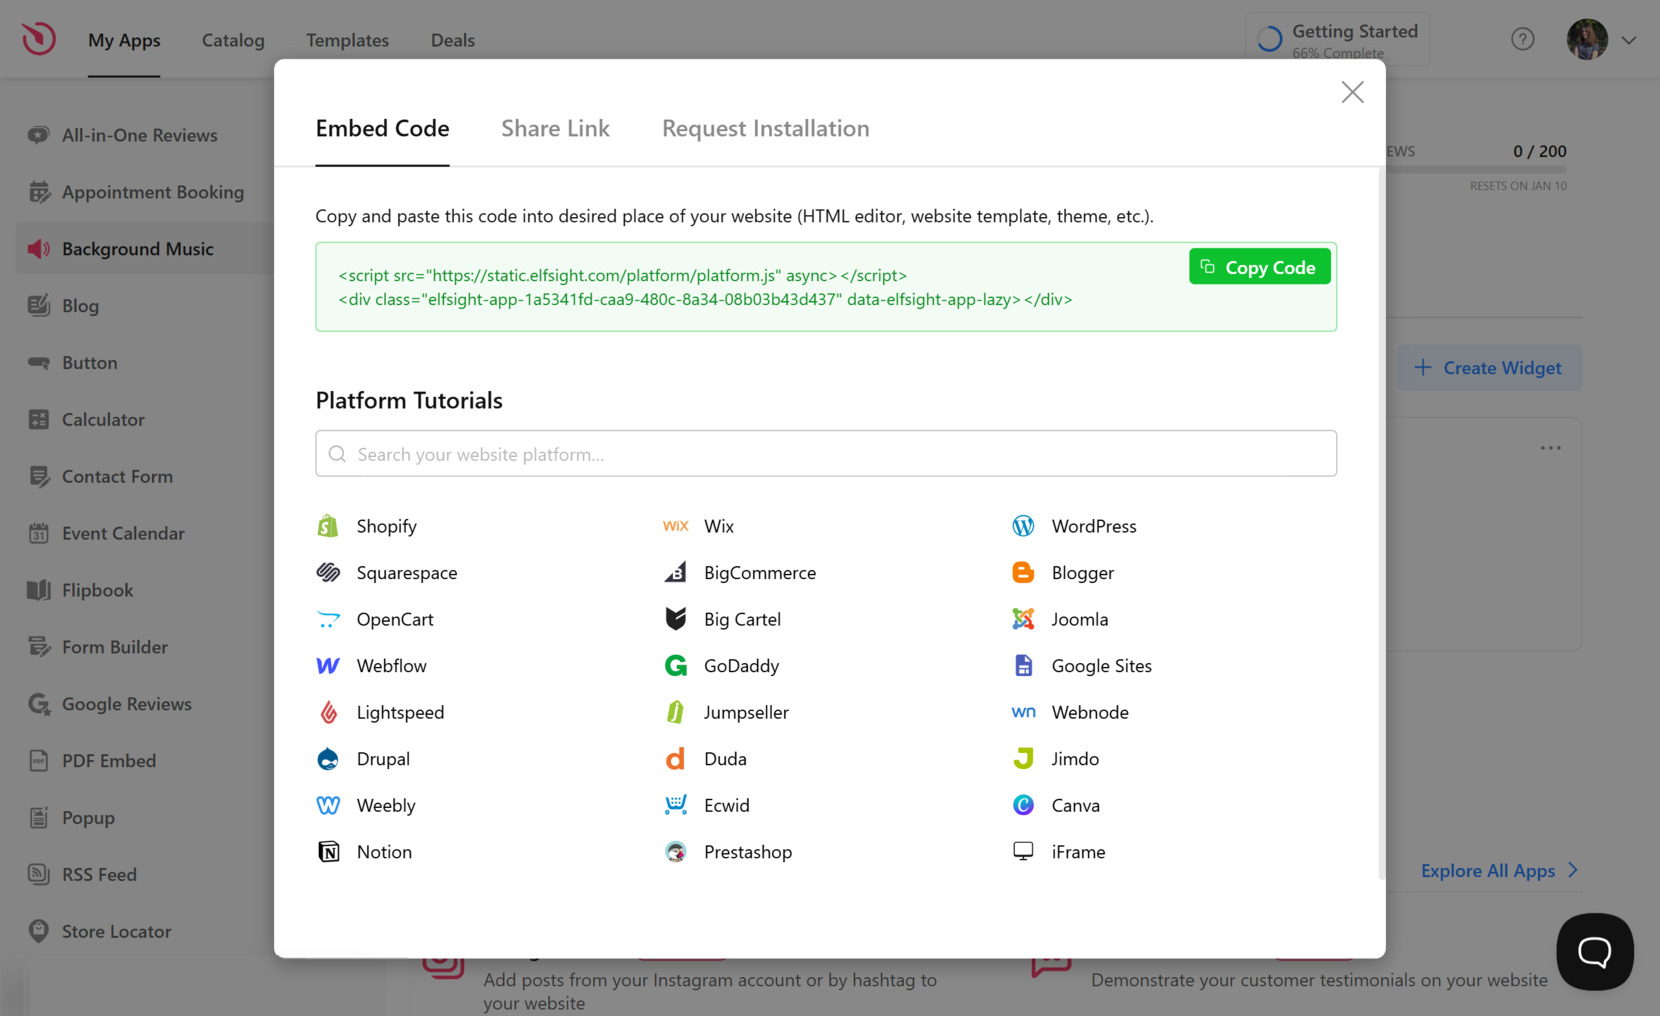The image size is (1660, 1016).
Task: Expand Explore All Apps chevron link
Action: 1572,870
